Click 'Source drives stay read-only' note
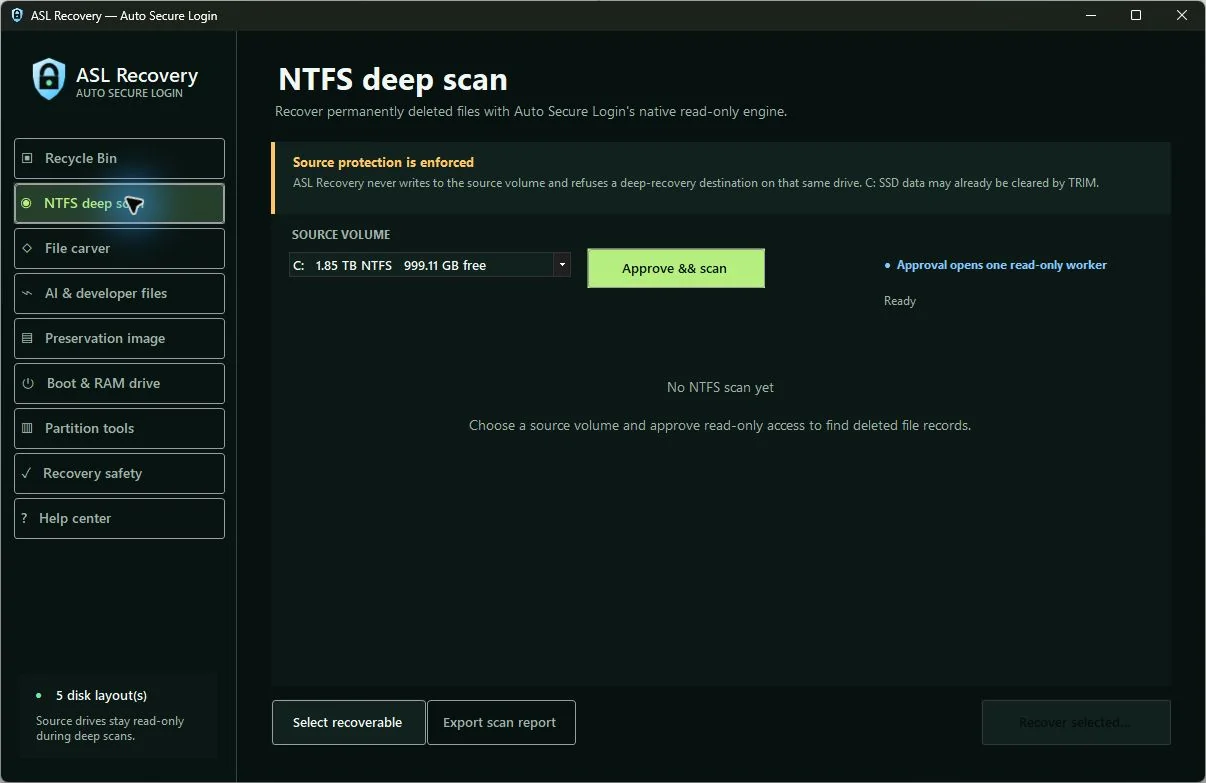This screenshot has height=783, width=1206. click(x=110, y=728)
